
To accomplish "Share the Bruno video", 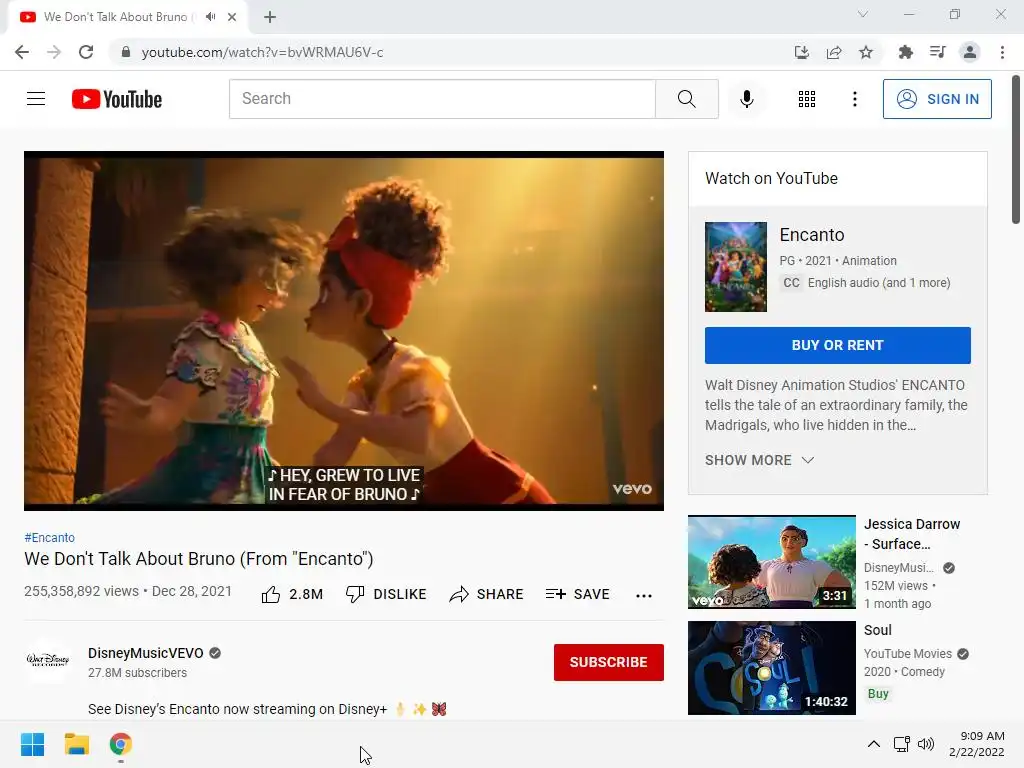I will pyautogui.click(x=487, y=594).
